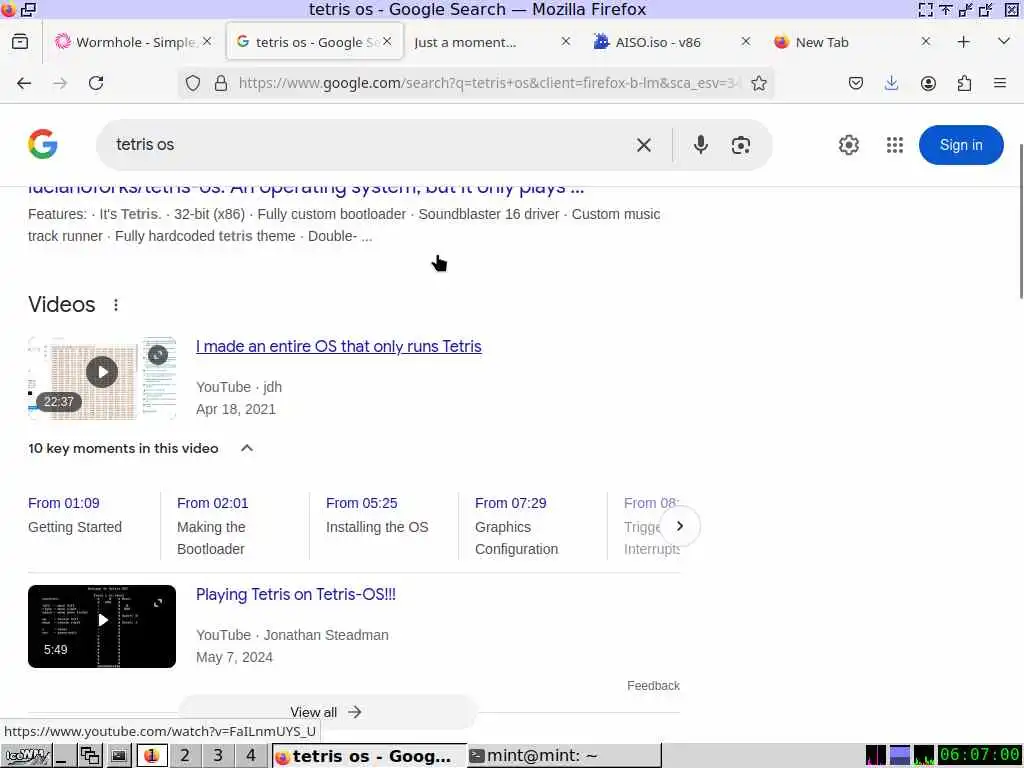Jump to From 07:29 Graphics Configuration
The image size is (1024, 768).
(516, 526)
